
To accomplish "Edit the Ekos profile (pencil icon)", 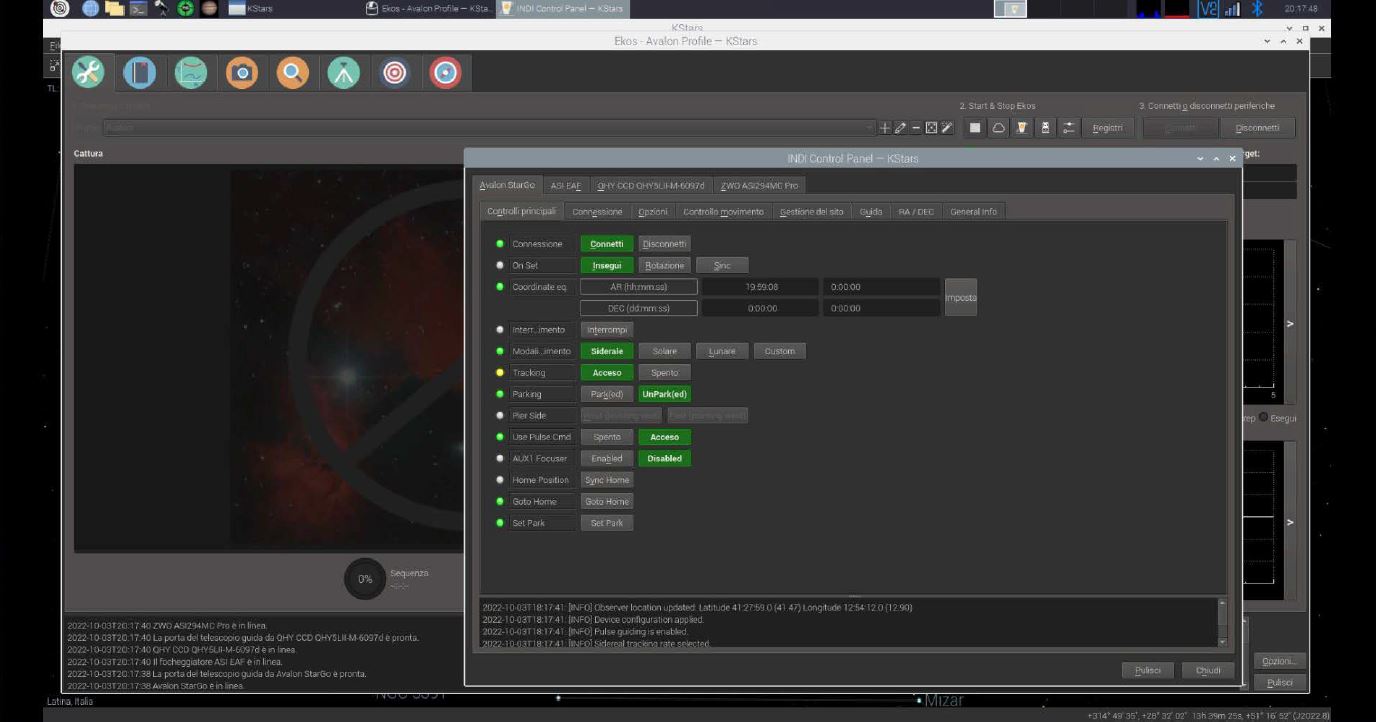I will 900,128.
